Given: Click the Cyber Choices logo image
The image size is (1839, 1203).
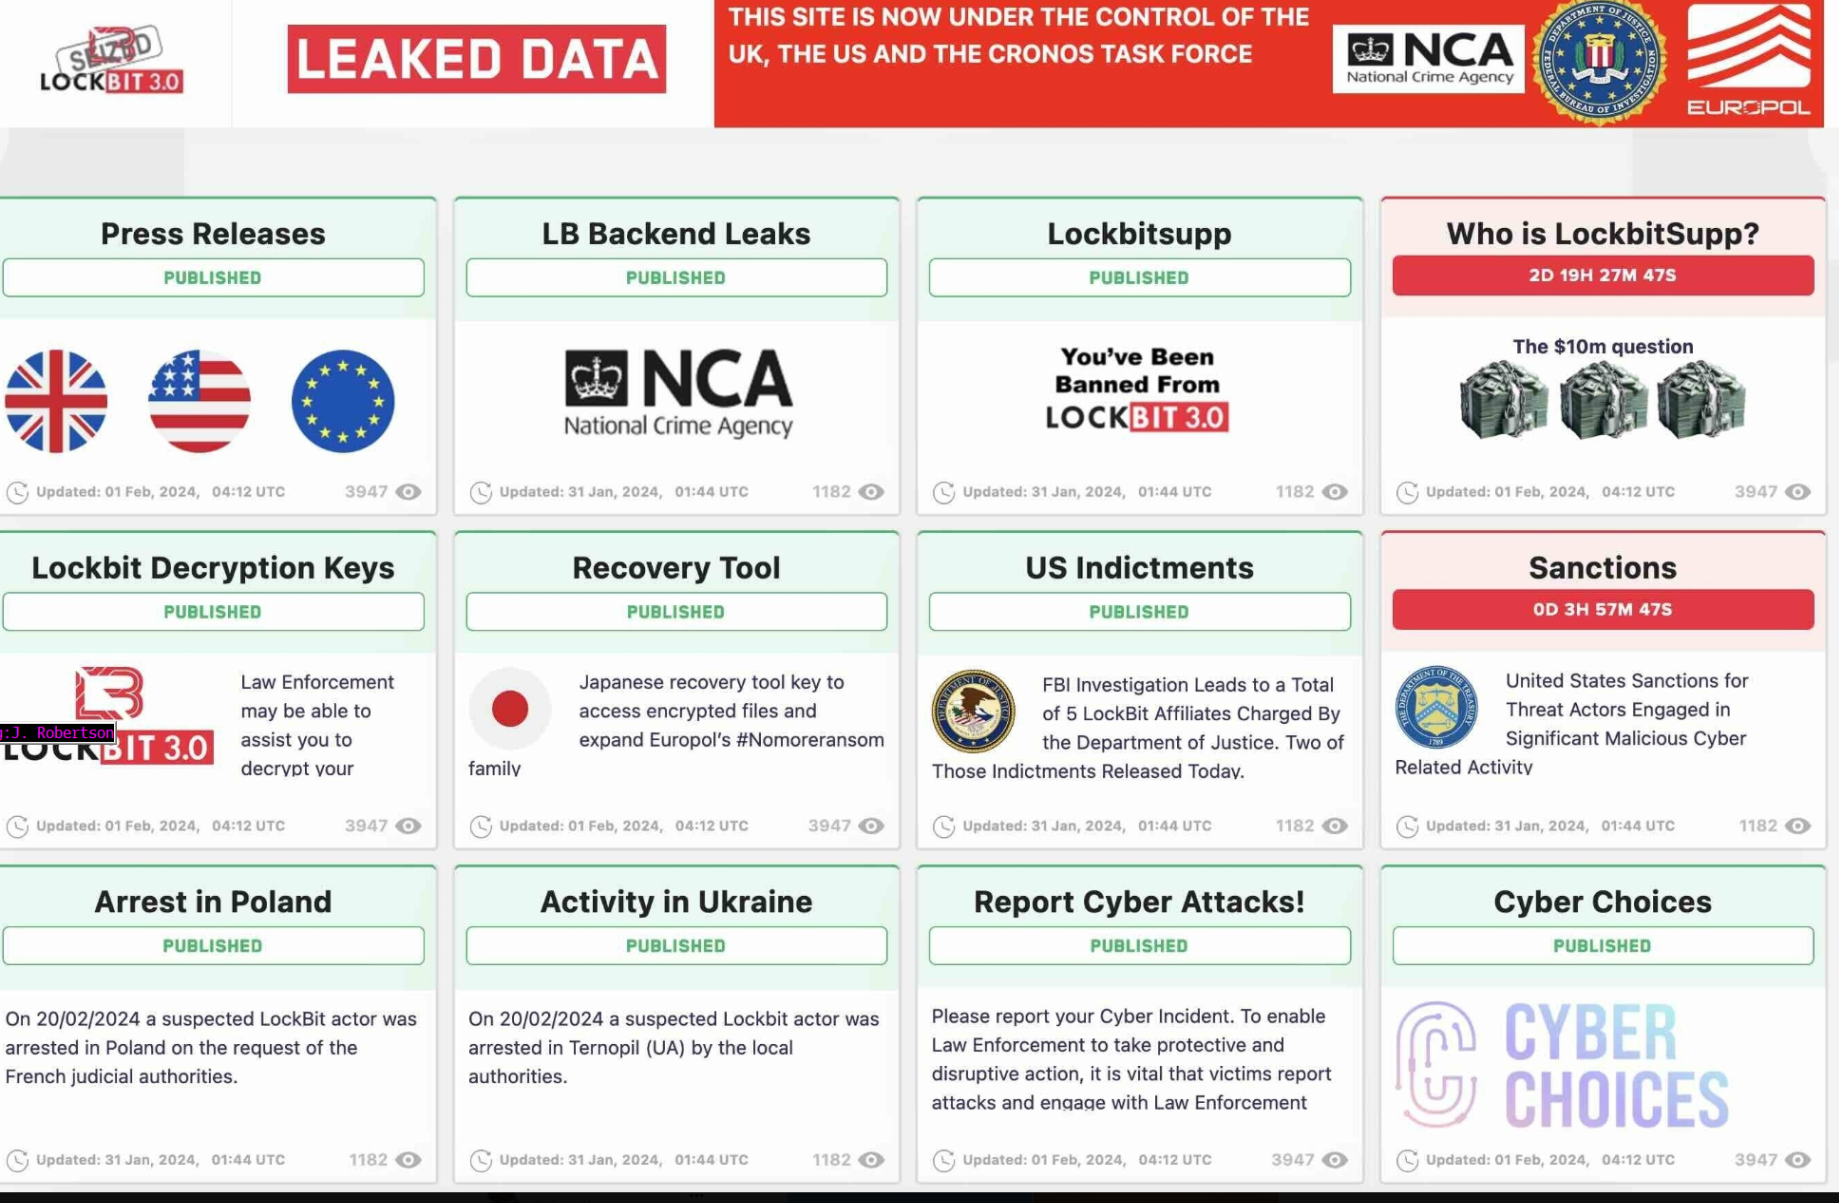Looking at the screenshot, I should [1562, 1065].
